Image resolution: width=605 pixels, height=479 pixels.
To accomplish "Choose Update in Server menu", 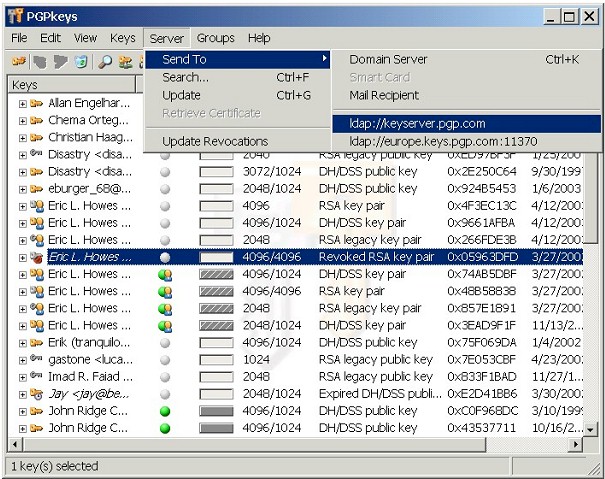I will 238,95.
